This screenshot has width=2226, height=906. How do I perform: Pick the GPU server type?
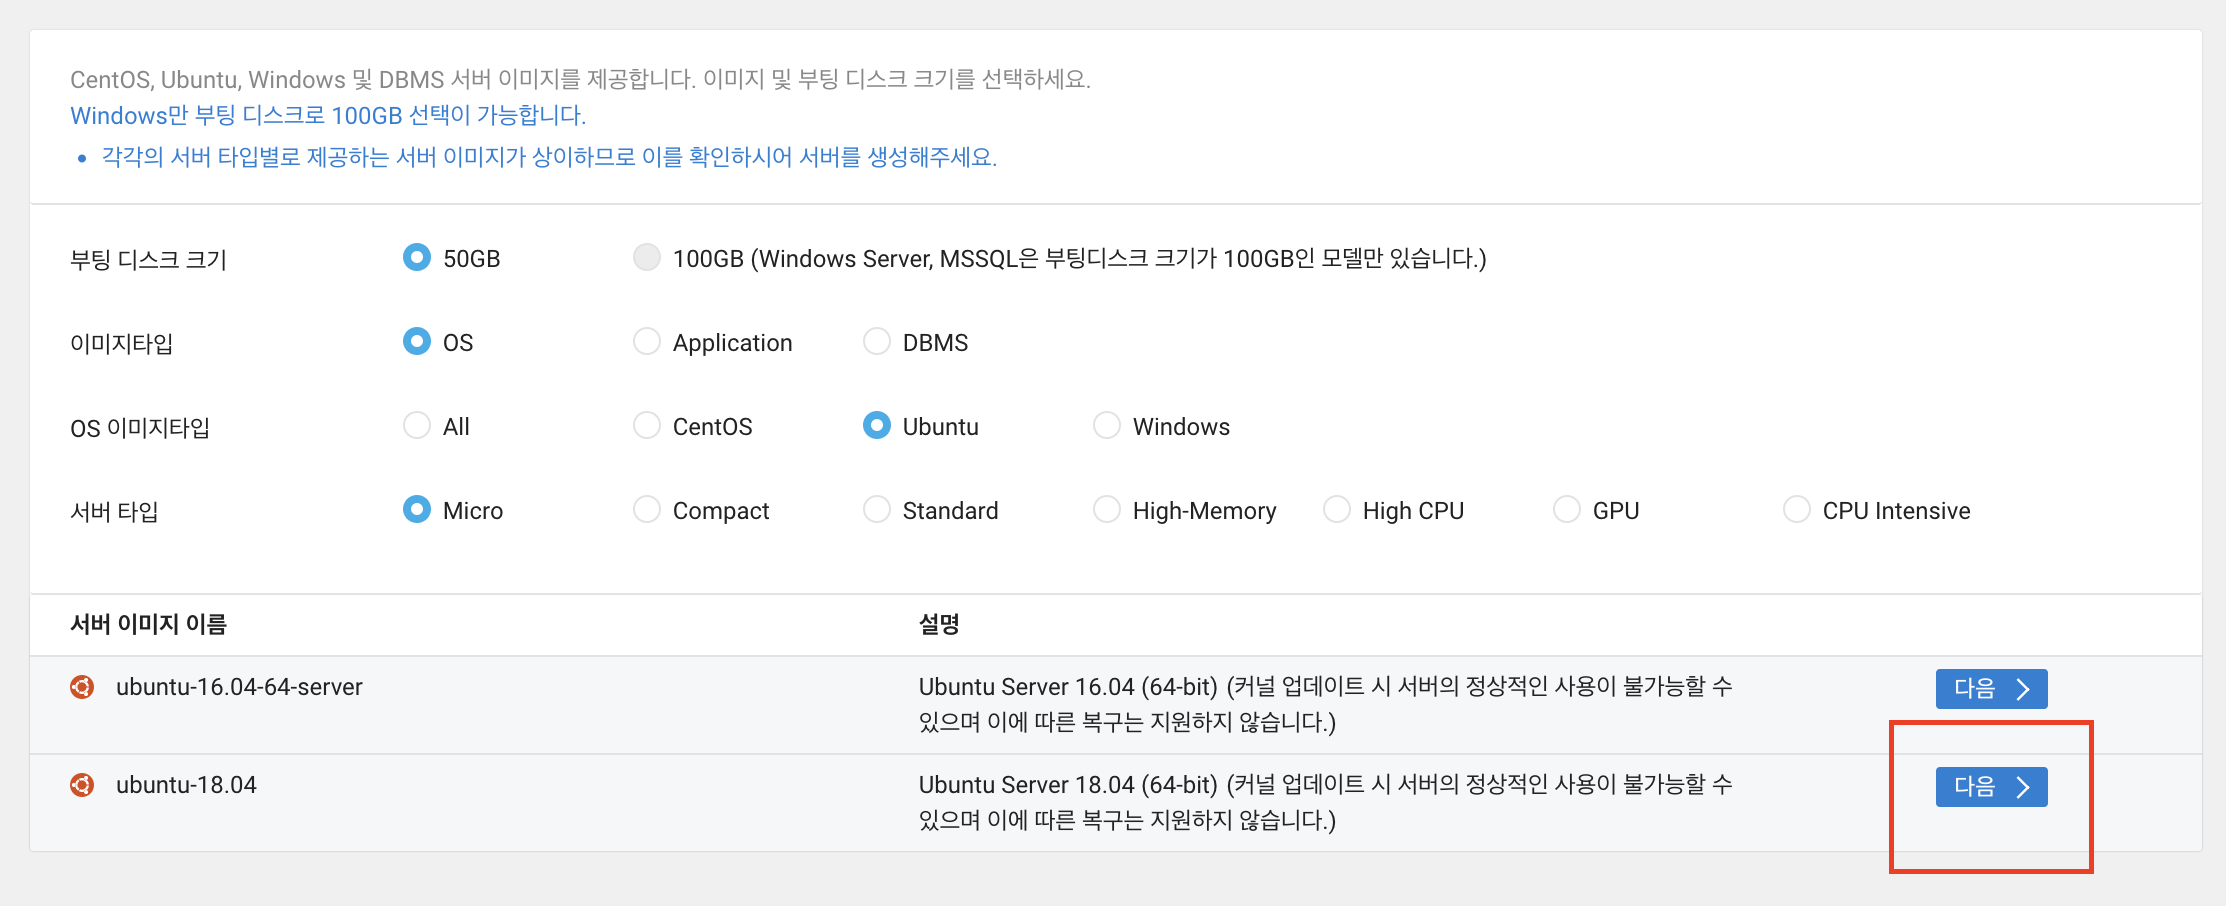pos(1567,510)
